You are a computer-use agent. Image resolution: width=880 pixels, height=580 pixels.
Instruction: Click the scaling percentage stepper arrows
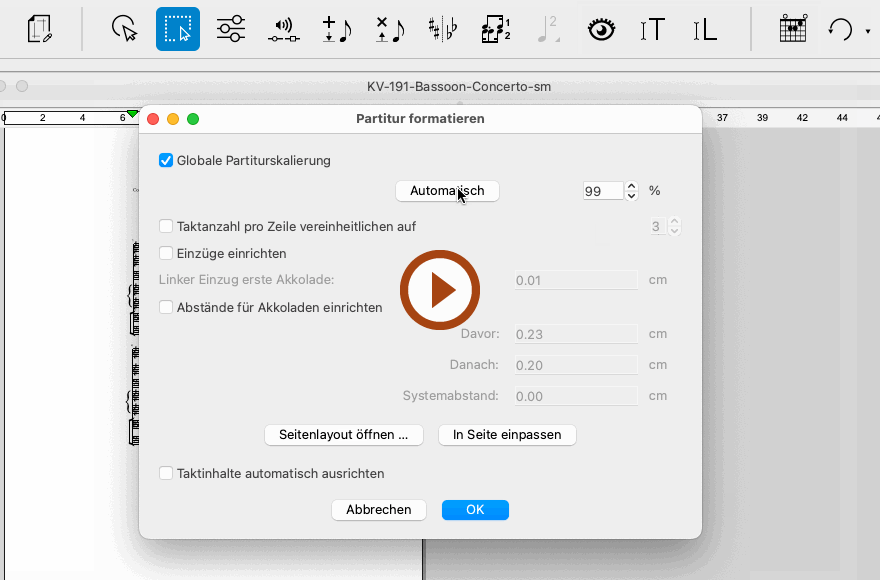pos(631,190)
